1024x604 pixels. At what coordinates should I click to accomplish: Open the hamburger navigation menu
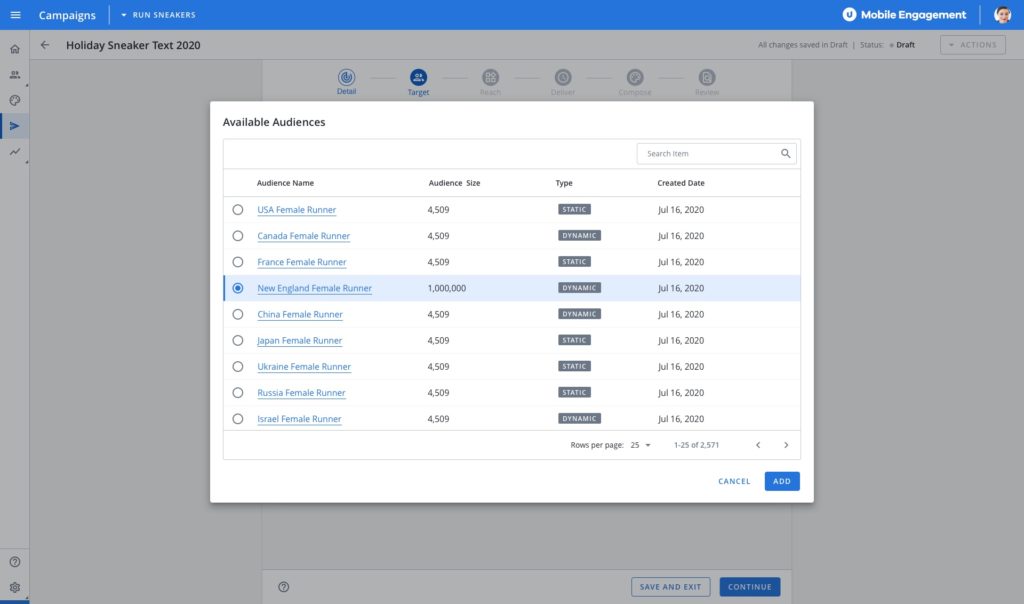(x=15, y=15)
